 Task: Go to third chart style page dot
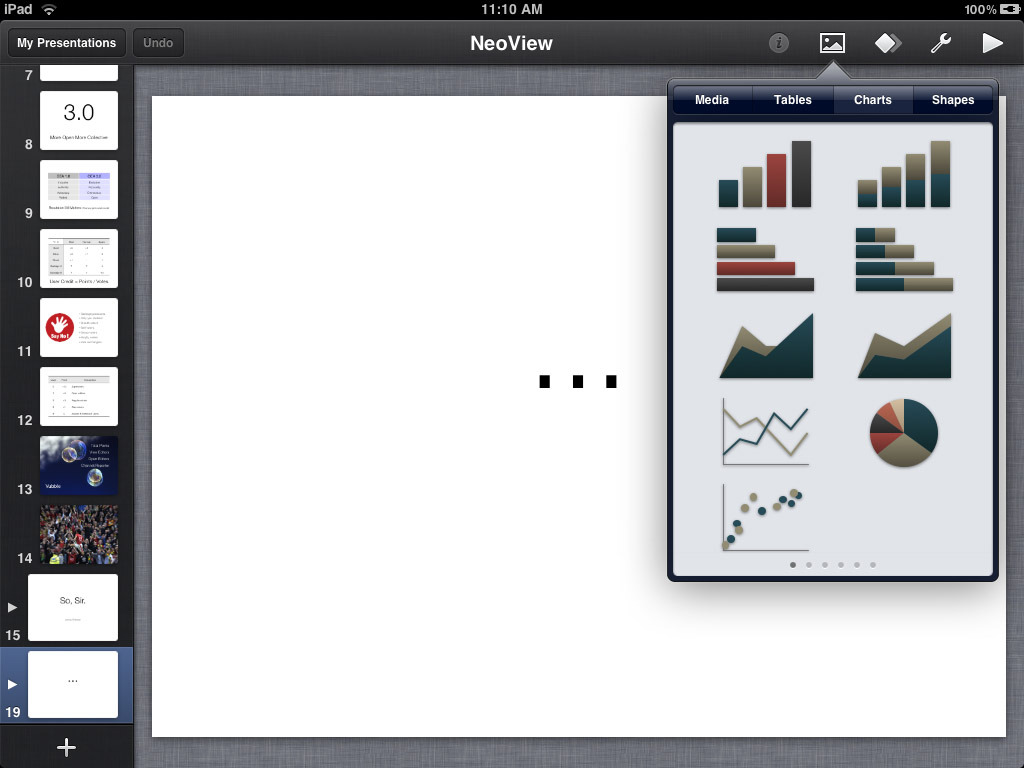pyautogui.click(x=825, y=565)
